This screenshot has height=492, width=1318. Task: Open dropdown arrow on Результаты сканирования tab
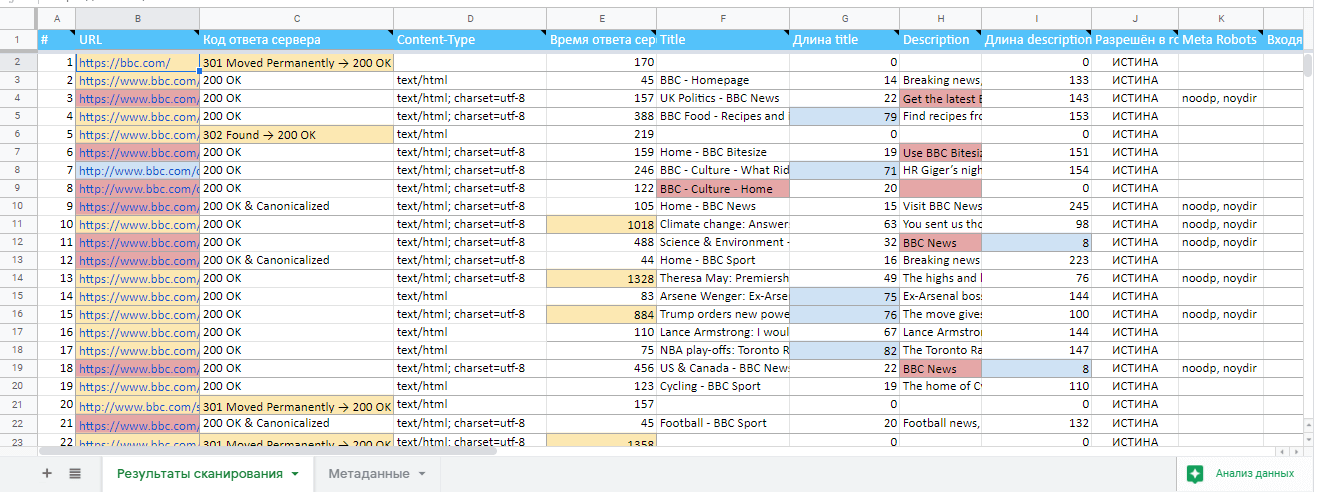(295, 474)
